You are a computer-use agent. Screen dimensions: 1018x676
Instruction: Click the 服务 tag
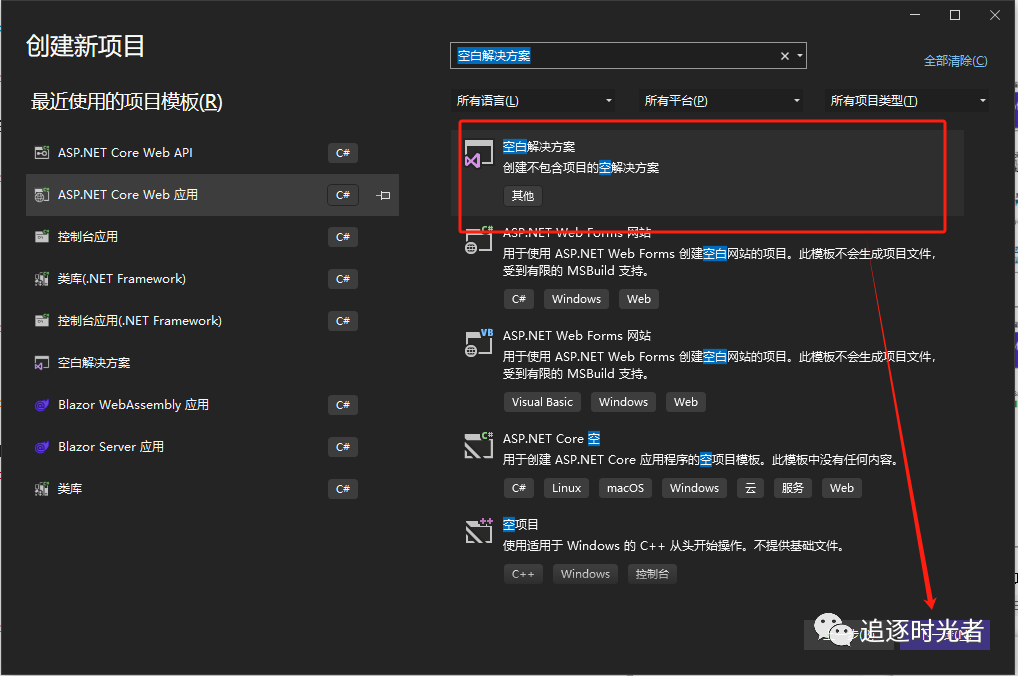[792, 488]
